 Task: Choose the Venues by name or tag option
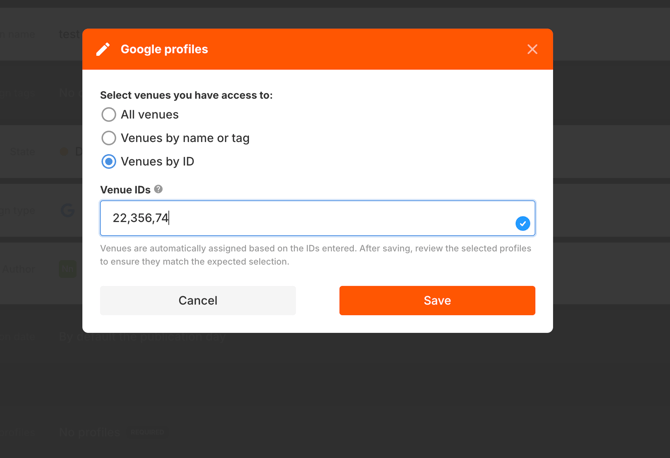click(109, 138)
